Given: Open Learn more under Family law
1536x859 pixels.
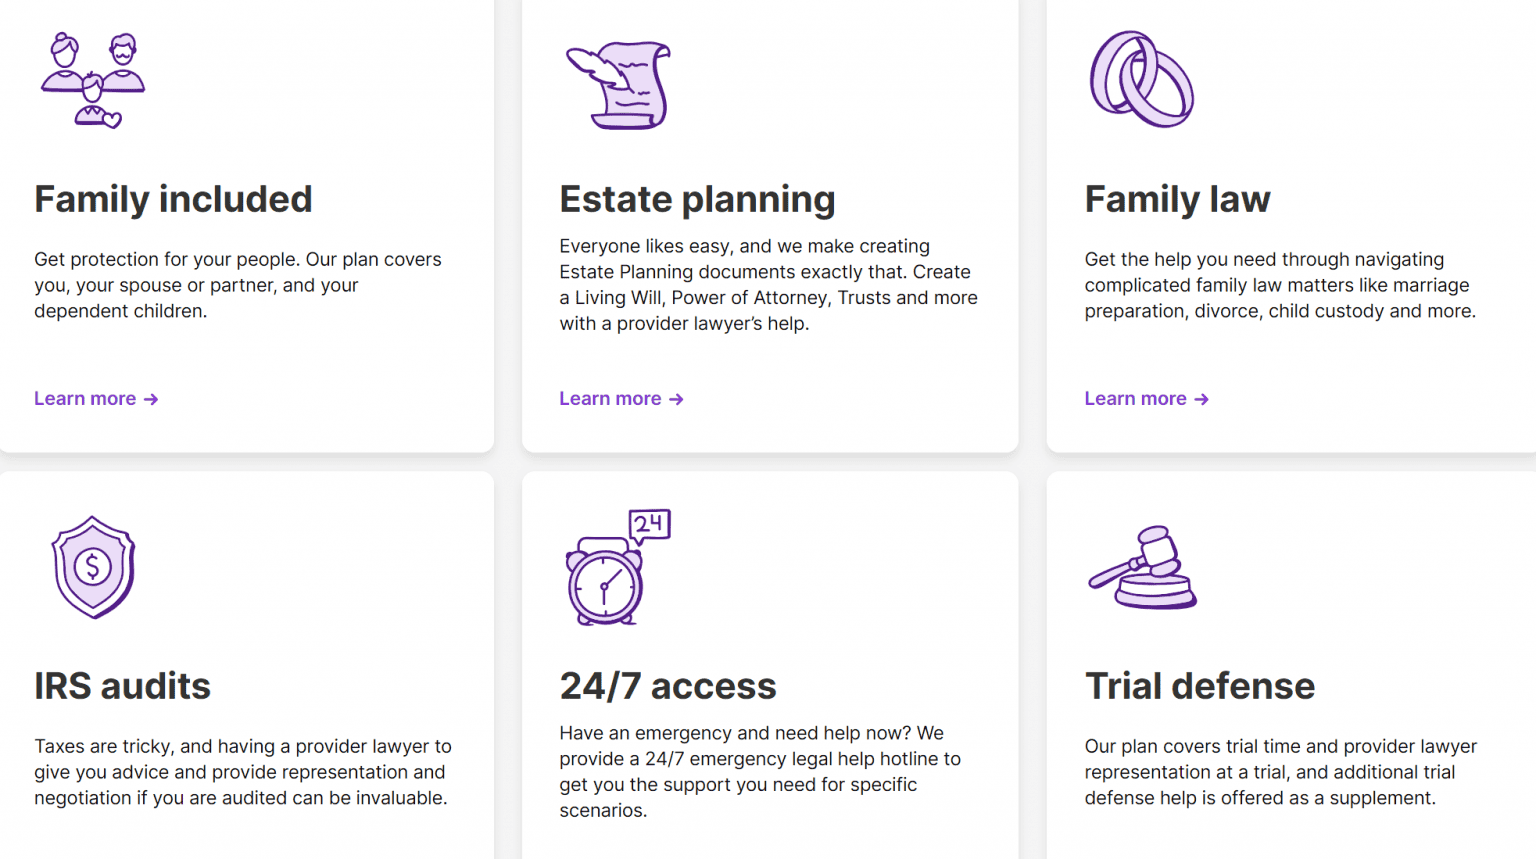Looking at the screenshot, I should pos(1136,398).
